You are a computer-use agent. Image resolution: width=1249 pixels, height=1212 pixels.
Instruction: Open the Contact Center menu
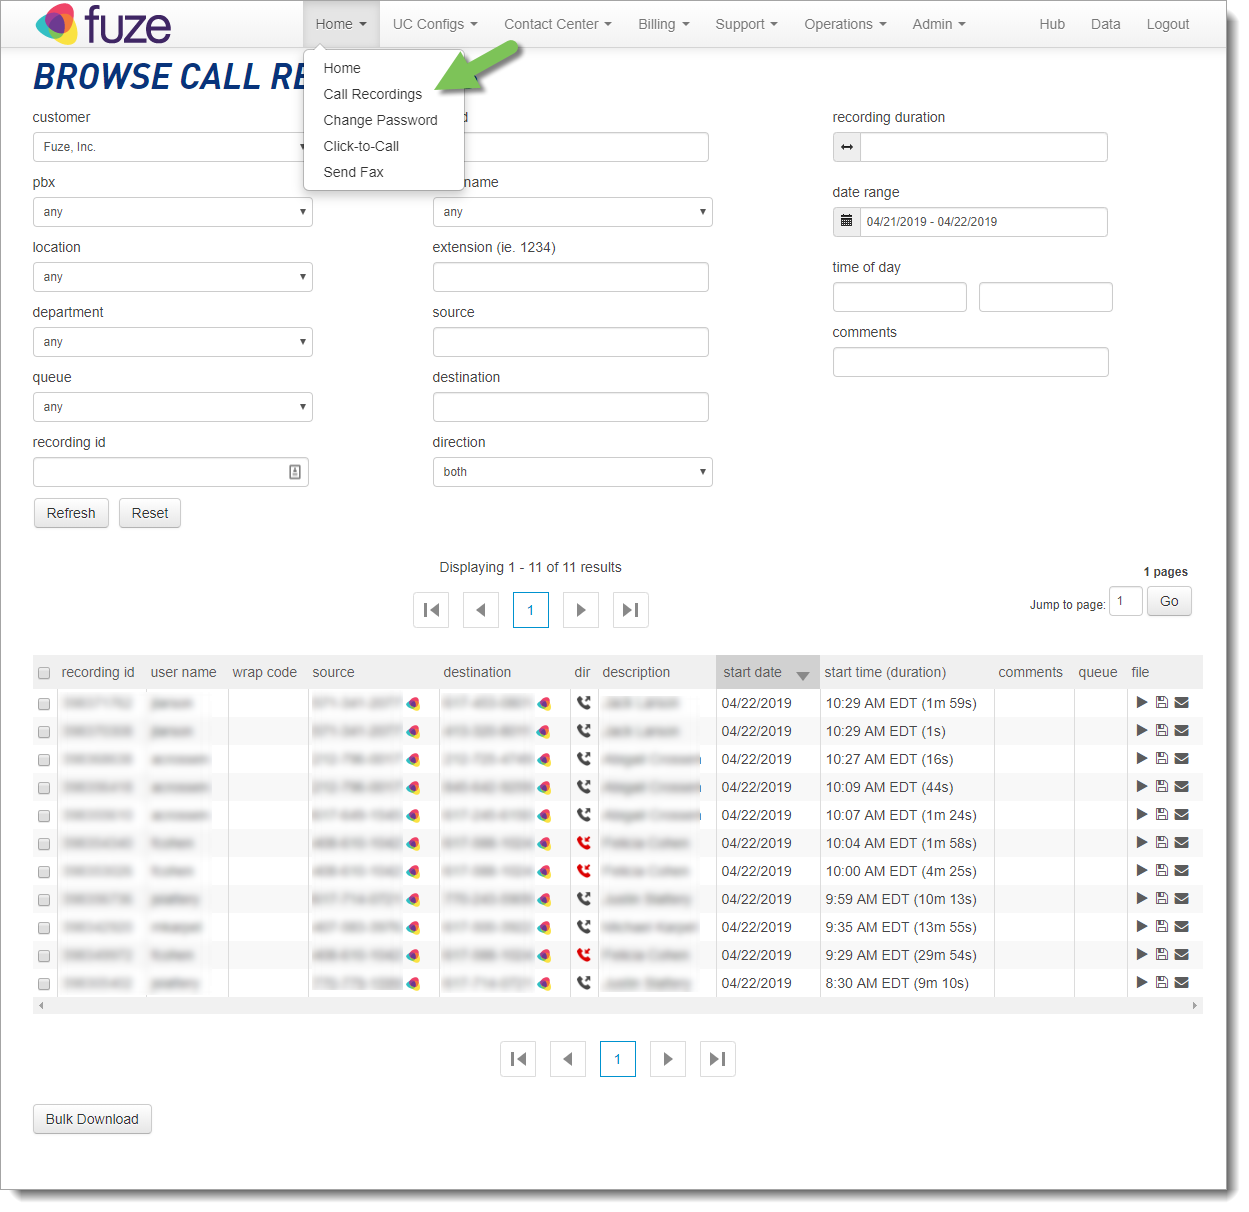(x=557, y=24)
